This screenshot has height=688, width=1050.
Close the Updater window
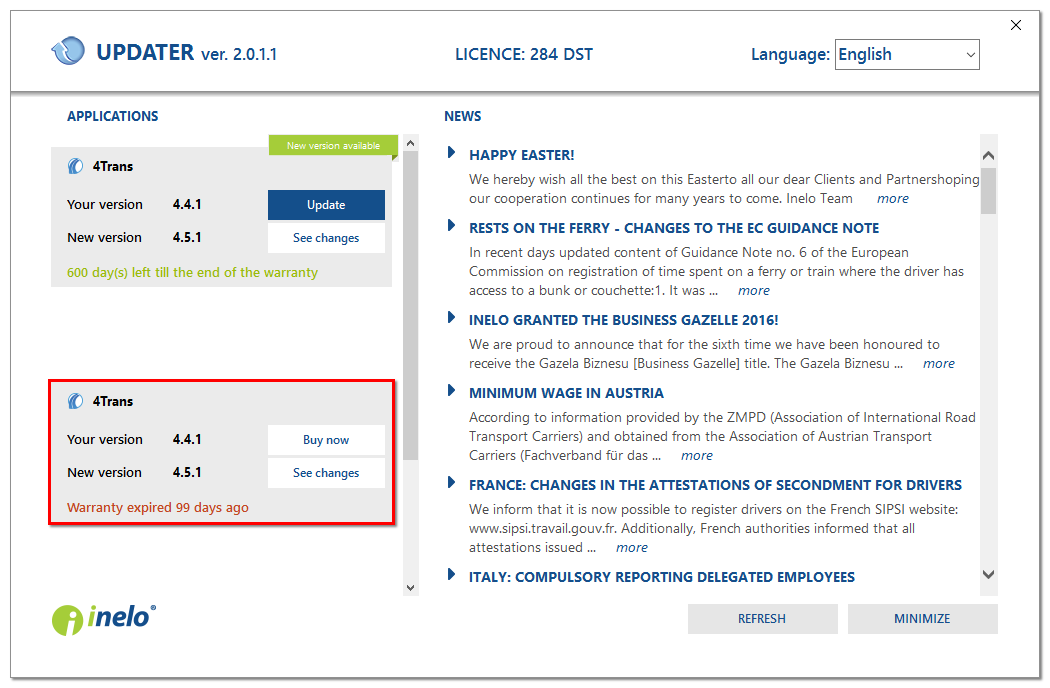coord(1016,25)
